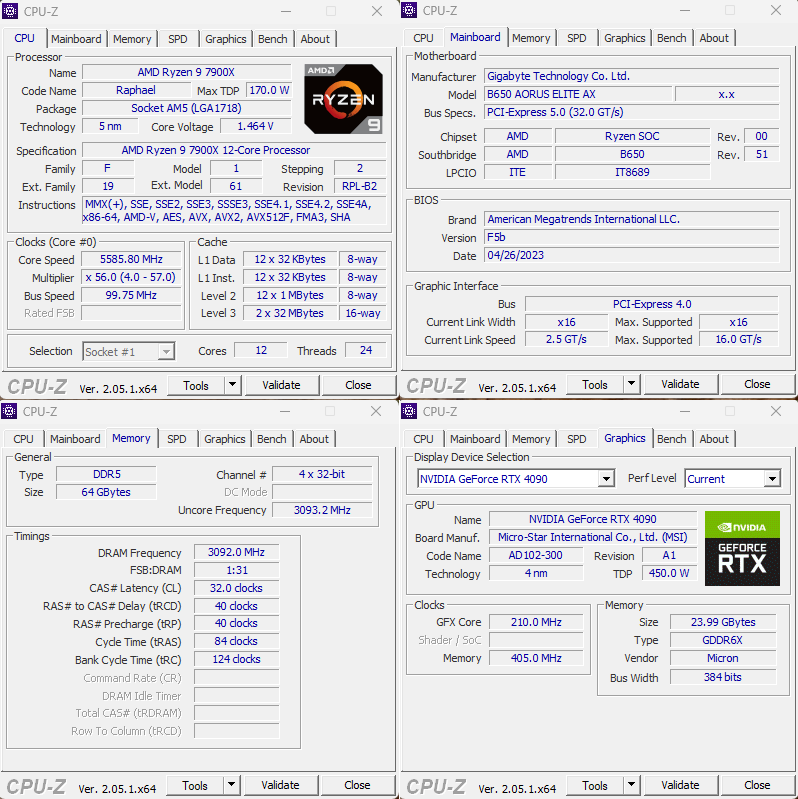Click the GPU code name AD102-300 value
Screen dimensions: 798x799
coord(536,555)
